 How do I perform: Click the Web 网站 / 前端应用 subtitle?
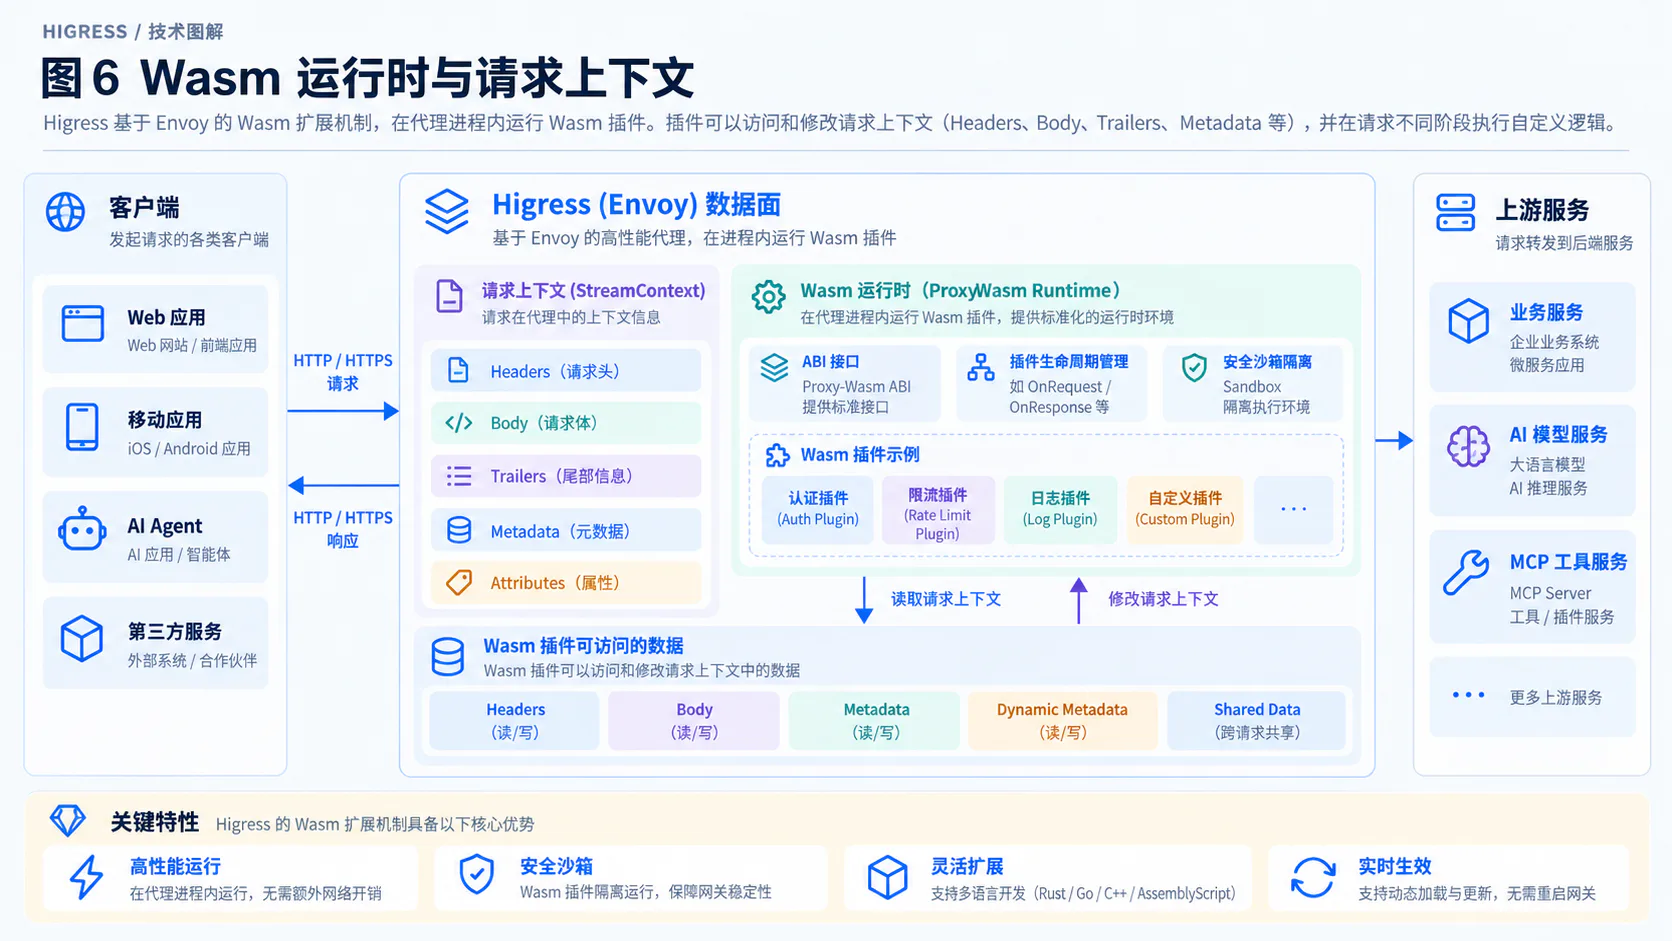coord(192,345)
